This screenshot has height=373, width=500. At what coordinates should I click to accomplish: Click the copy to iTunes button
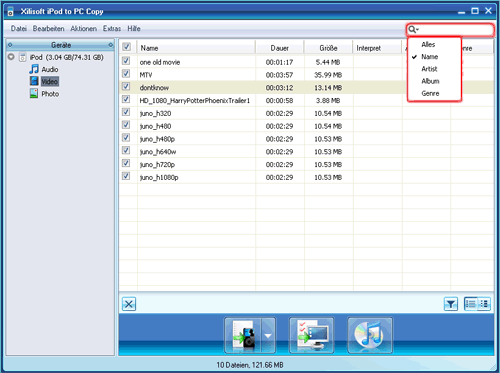coord(370,335)
